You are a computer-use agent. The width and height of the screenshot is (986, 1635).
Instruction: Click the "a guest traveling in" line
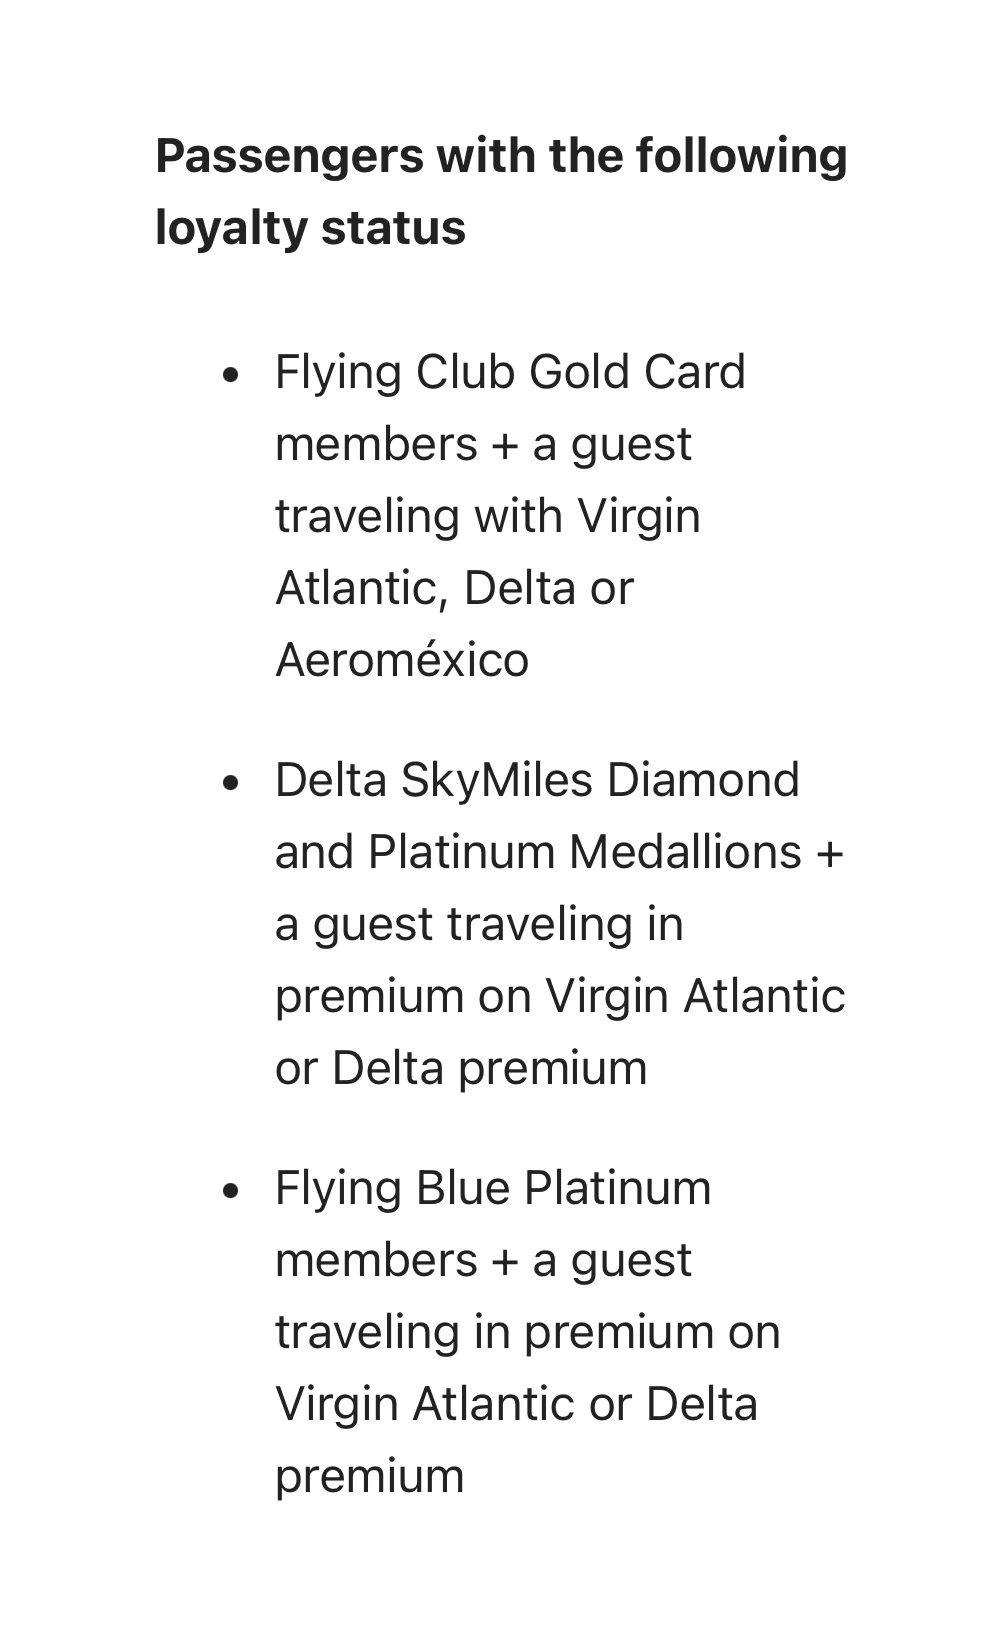click(x=479, y=924)
